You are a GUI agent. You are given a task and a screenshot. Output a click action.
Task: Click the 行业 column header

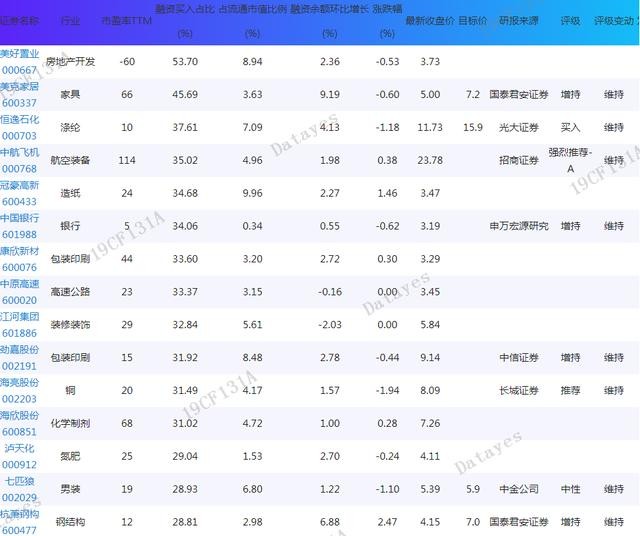[71, 20]
